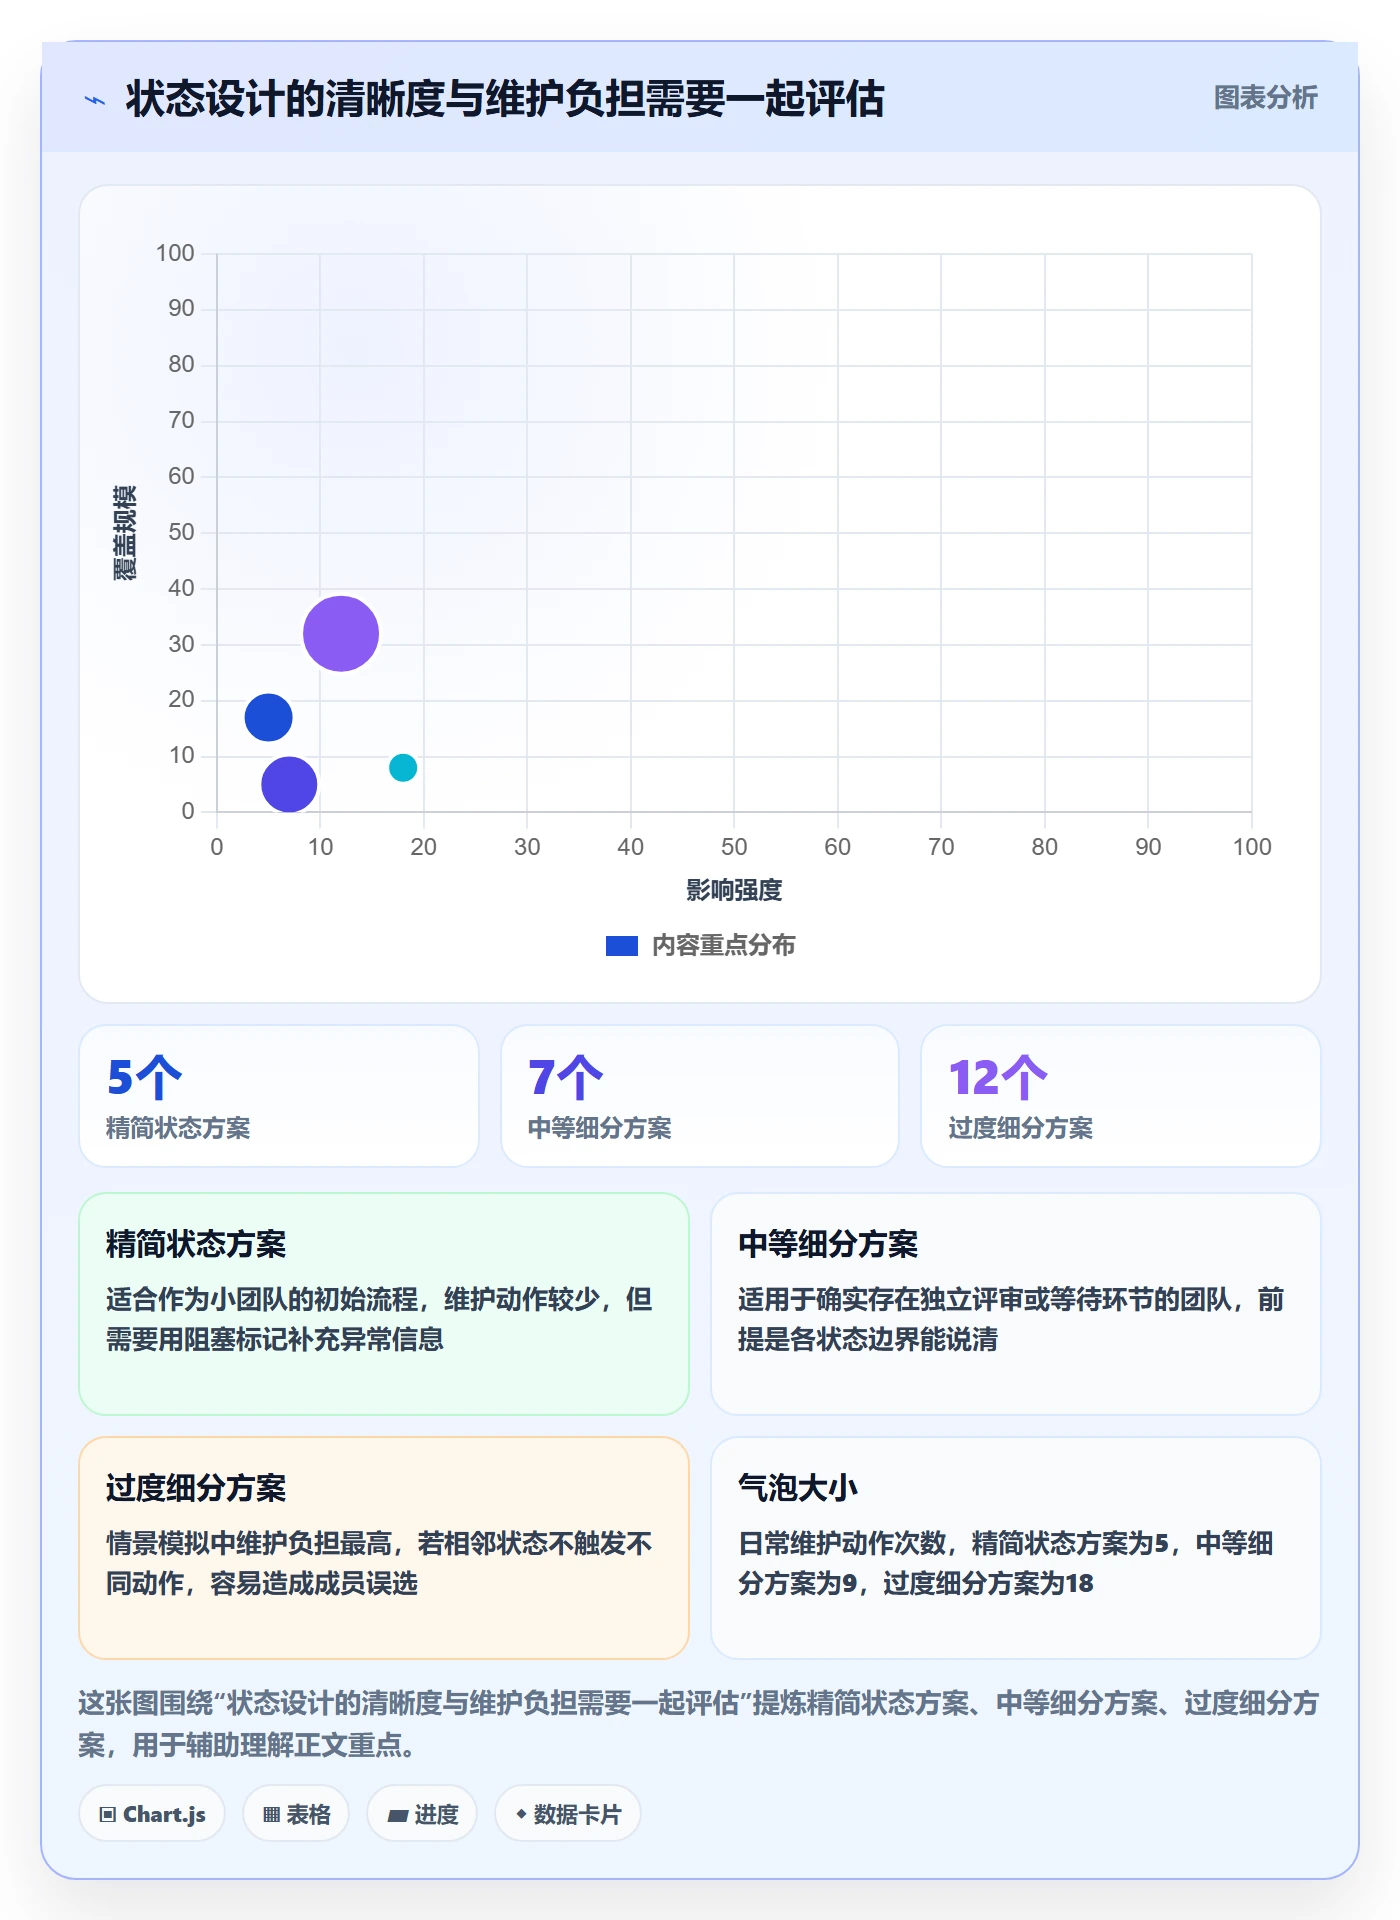Click the 表格 tag chip

click(x=296, y=1814)
